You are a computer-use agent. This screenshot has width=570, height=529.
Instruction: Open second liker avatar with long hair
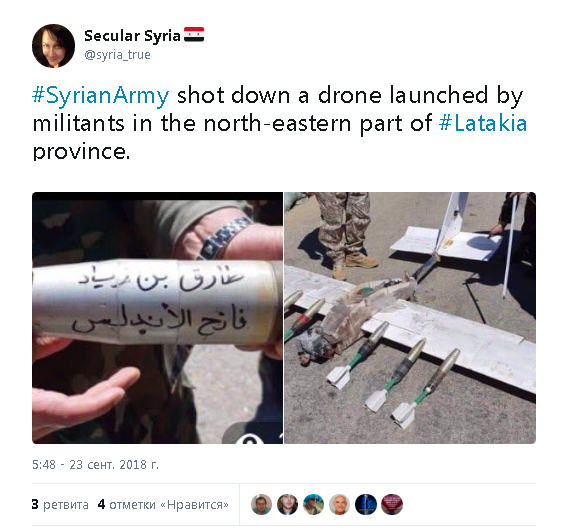click(x=288, y=505)
